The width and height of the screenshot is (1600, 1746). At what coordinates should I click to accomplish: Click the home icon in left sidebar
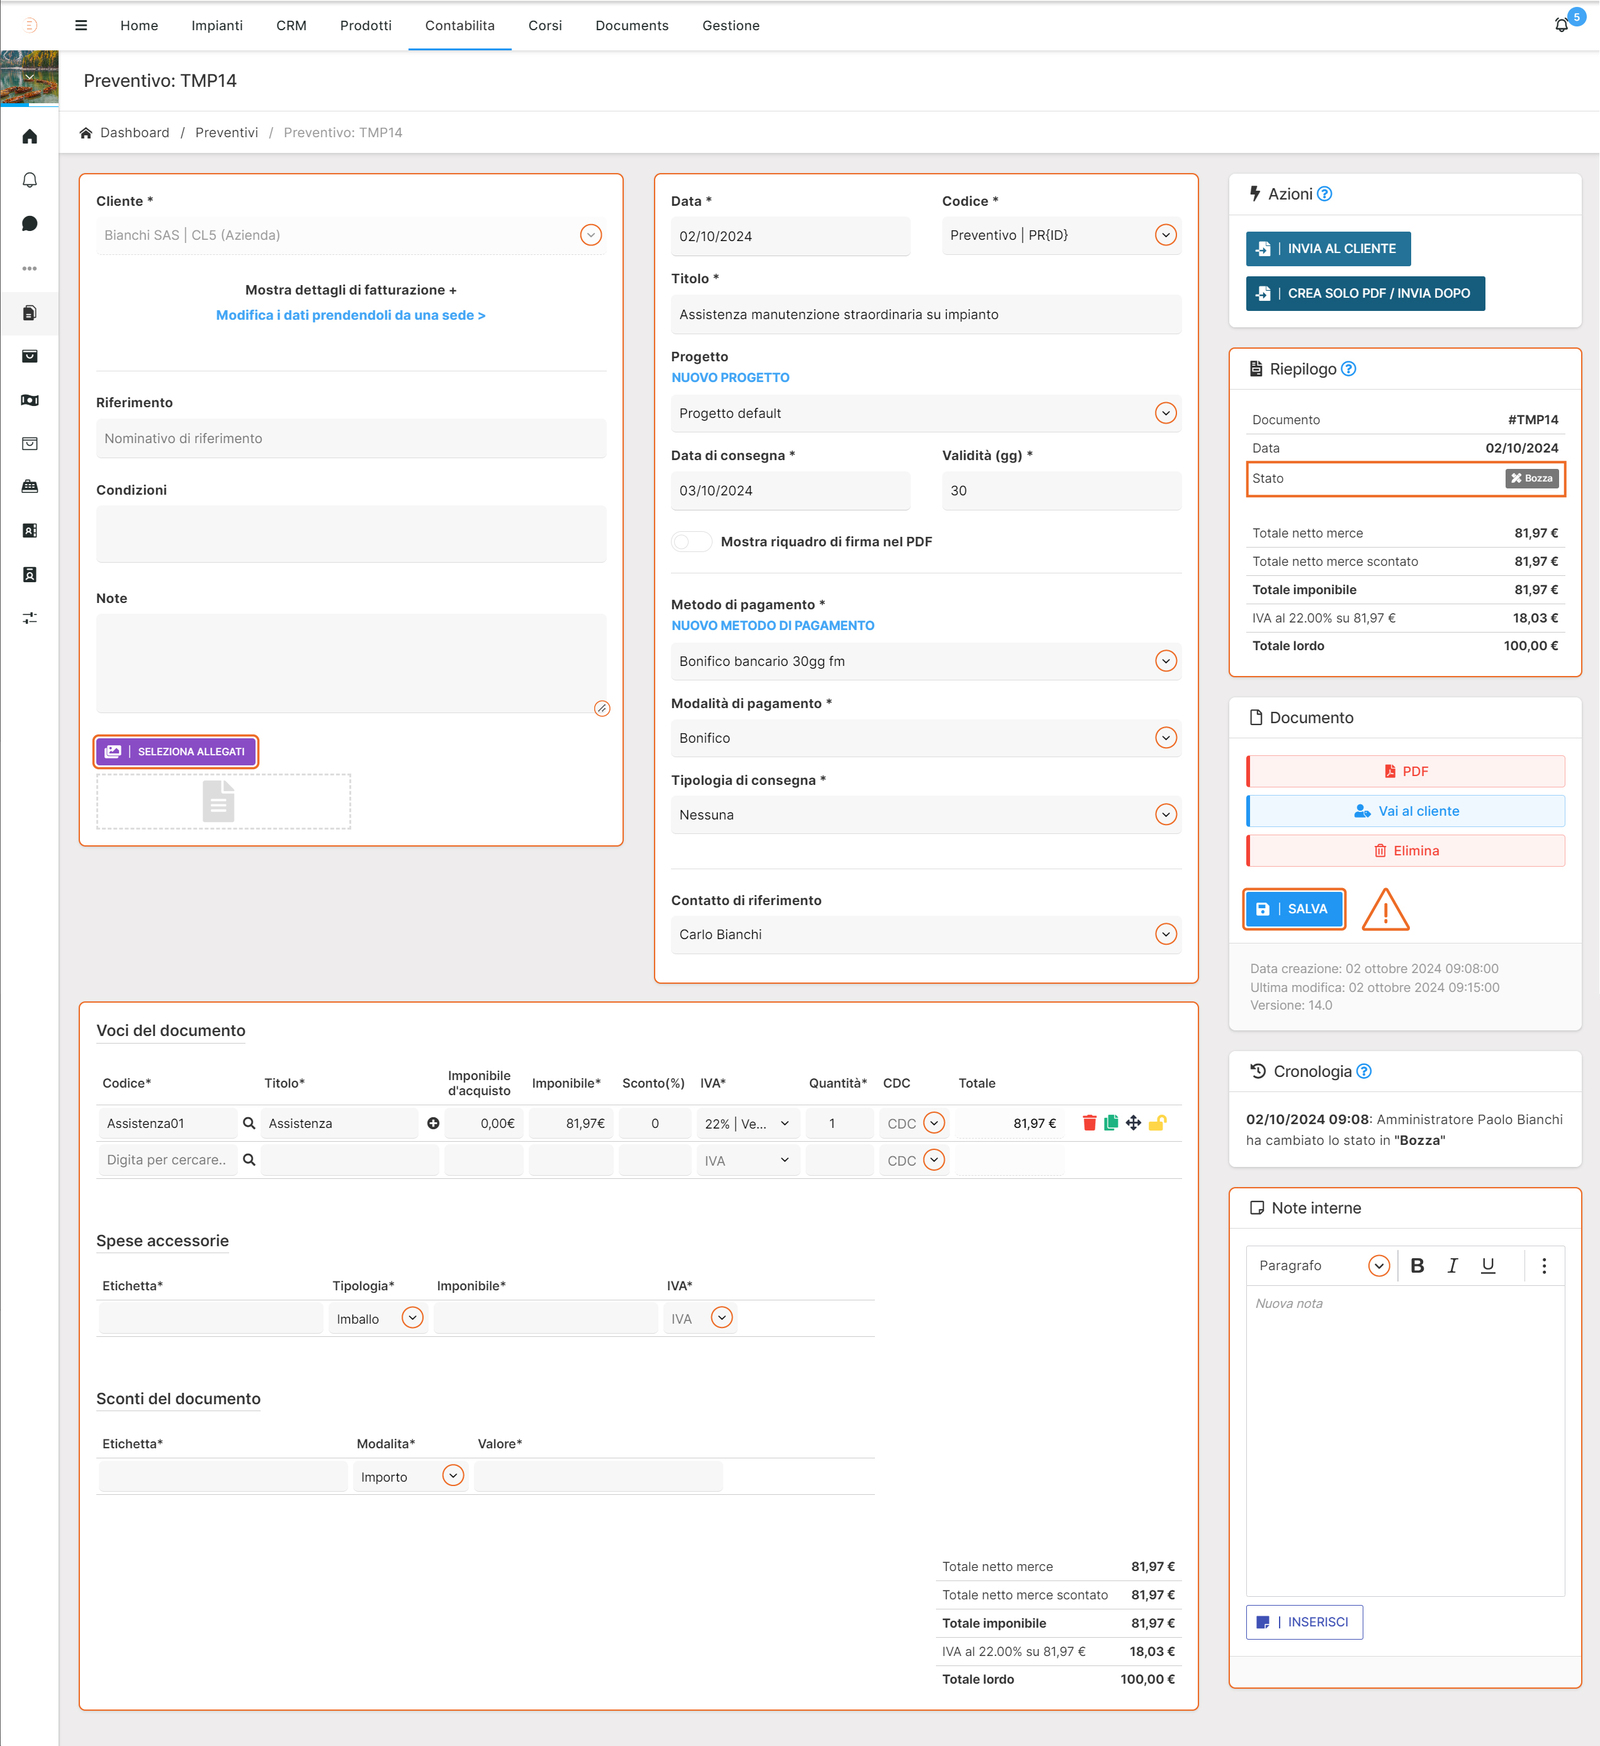point(30,137)
